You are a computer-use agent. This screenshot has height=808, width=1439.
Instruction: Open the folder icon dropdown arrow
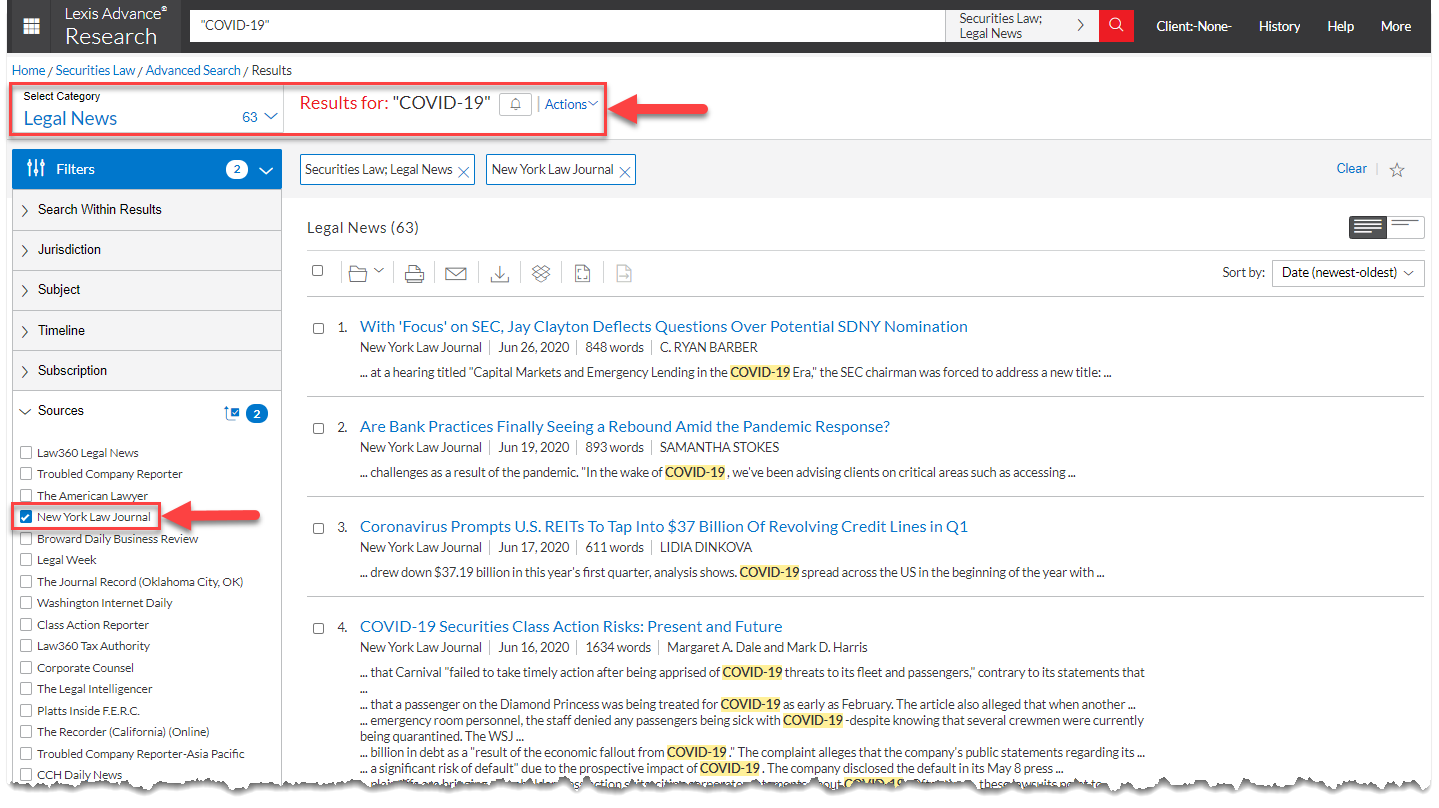pos(379,271)
